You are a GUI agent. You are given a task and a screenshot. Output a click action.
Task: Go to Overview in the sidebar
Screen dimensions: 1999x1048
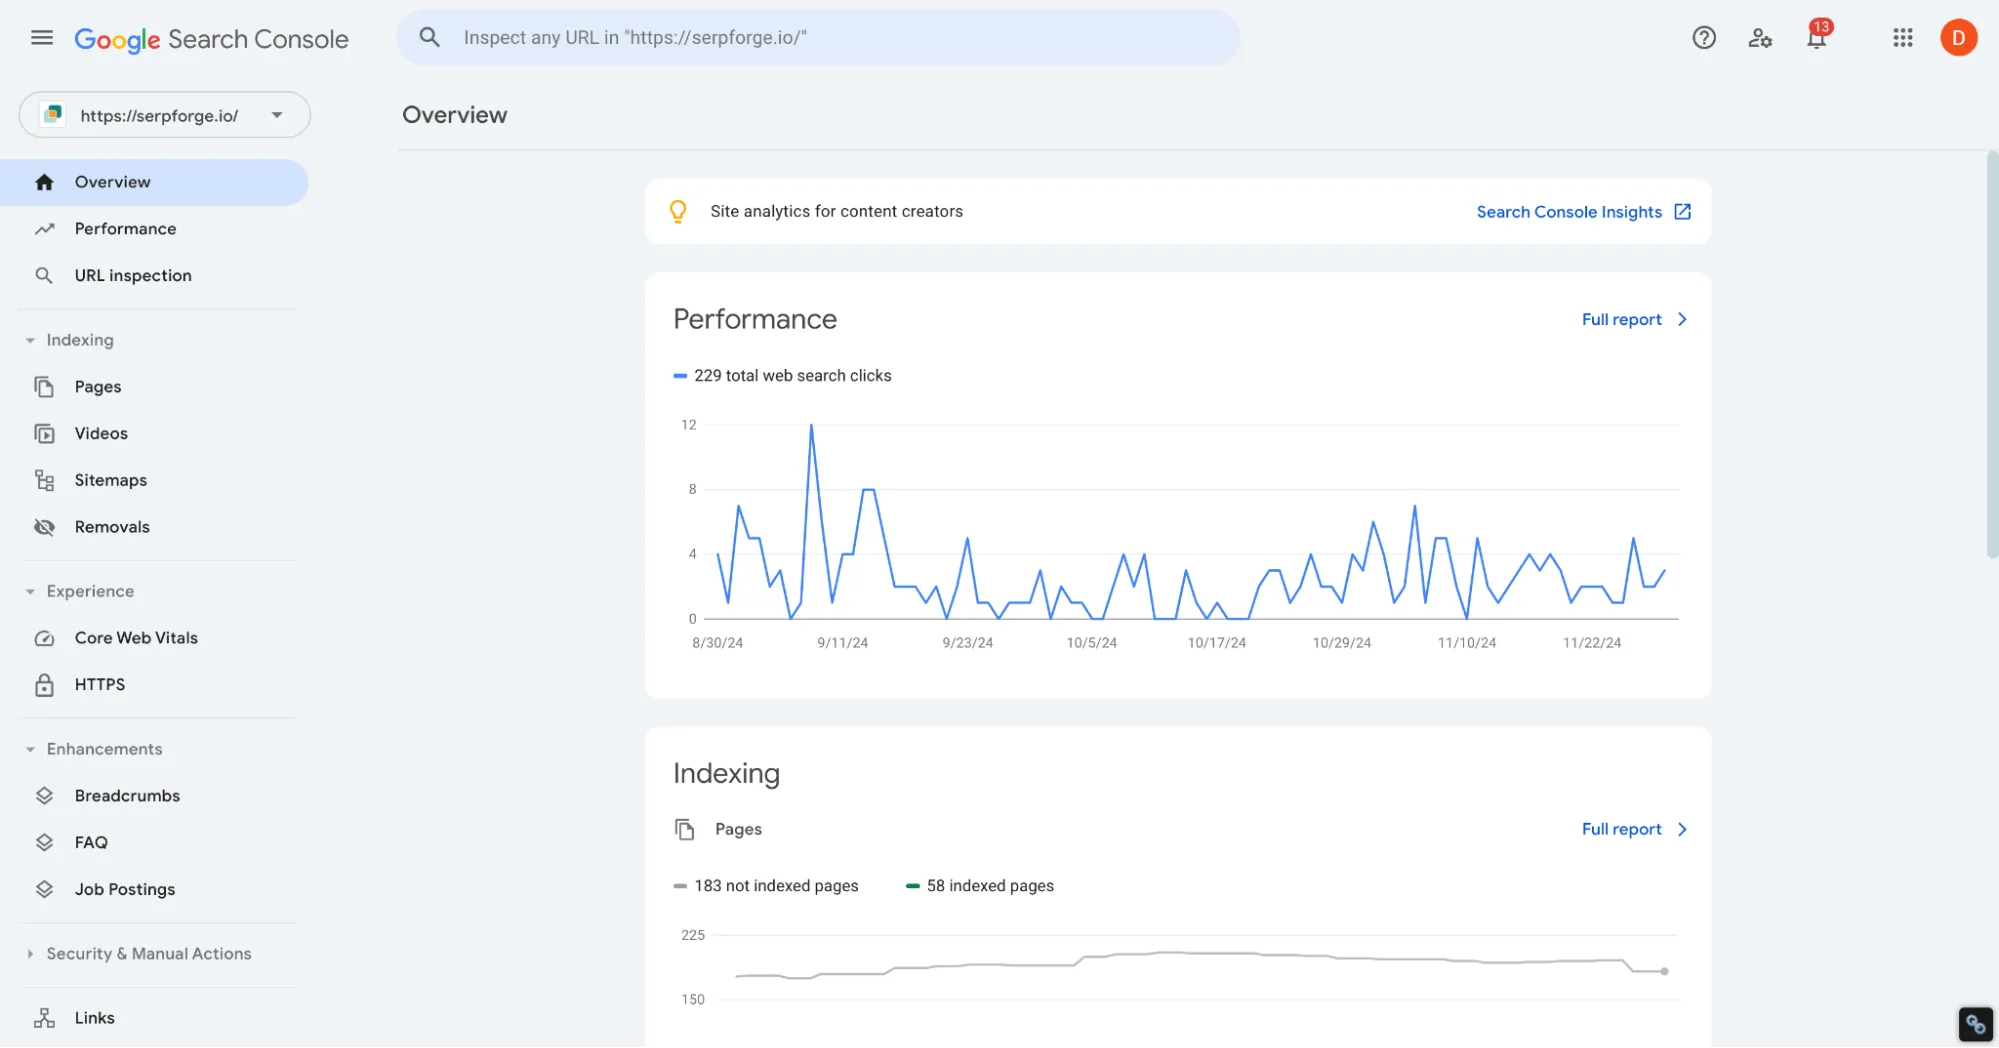pos(154,182)
